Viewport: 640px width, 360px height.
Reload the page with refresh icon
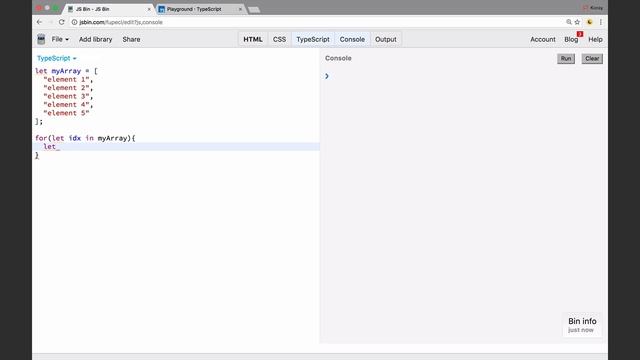(62, 22)
